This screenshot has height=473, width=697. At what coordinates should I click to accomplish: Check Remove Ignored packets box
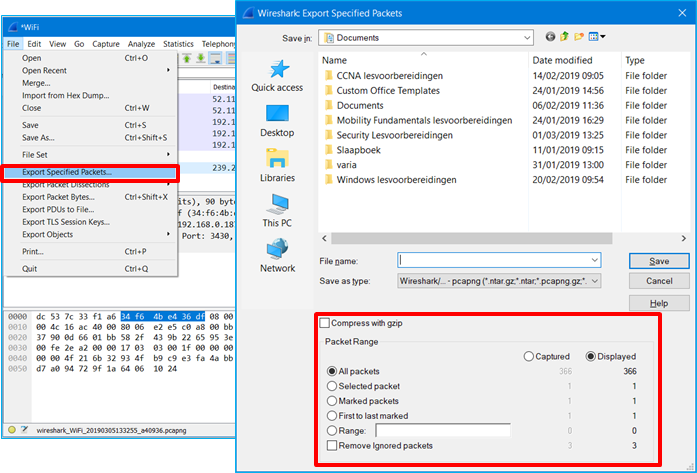(x=332, y=445)
